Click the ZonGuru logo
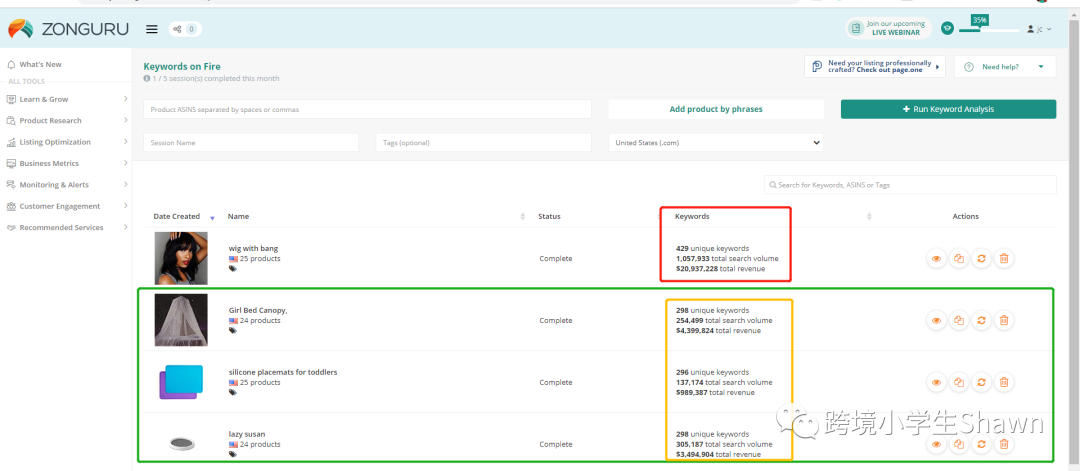 click(x=69, y=29)
